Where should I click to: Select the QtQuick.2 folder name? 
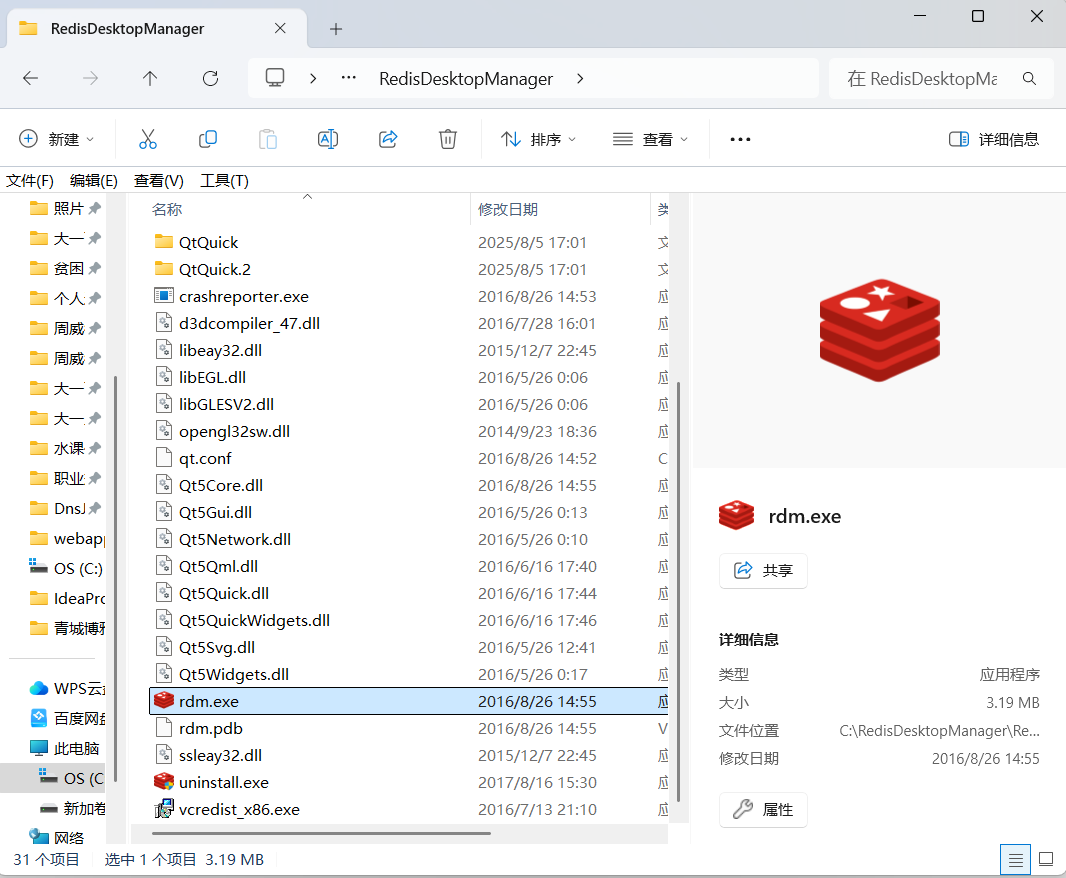click(215, 269)
